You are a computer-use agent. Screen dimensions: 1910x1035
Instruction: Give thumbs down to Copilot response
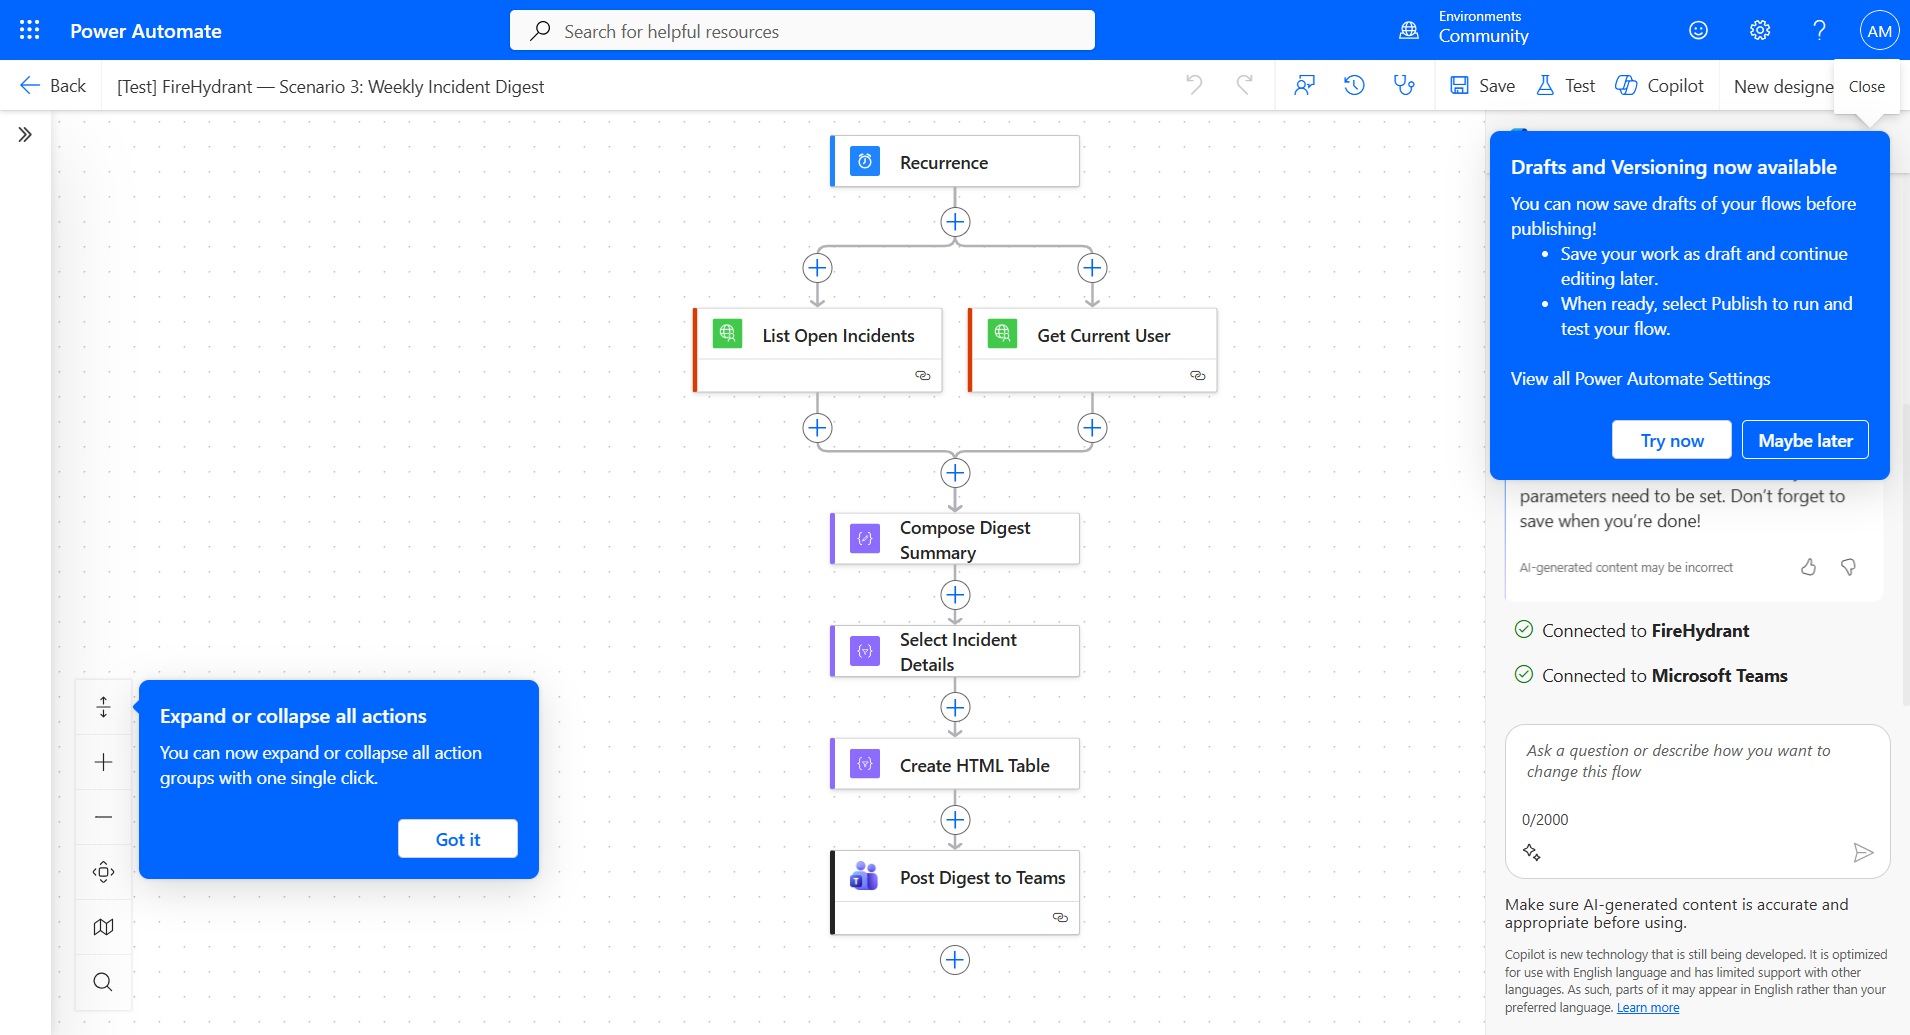[x=1848, y=567]
